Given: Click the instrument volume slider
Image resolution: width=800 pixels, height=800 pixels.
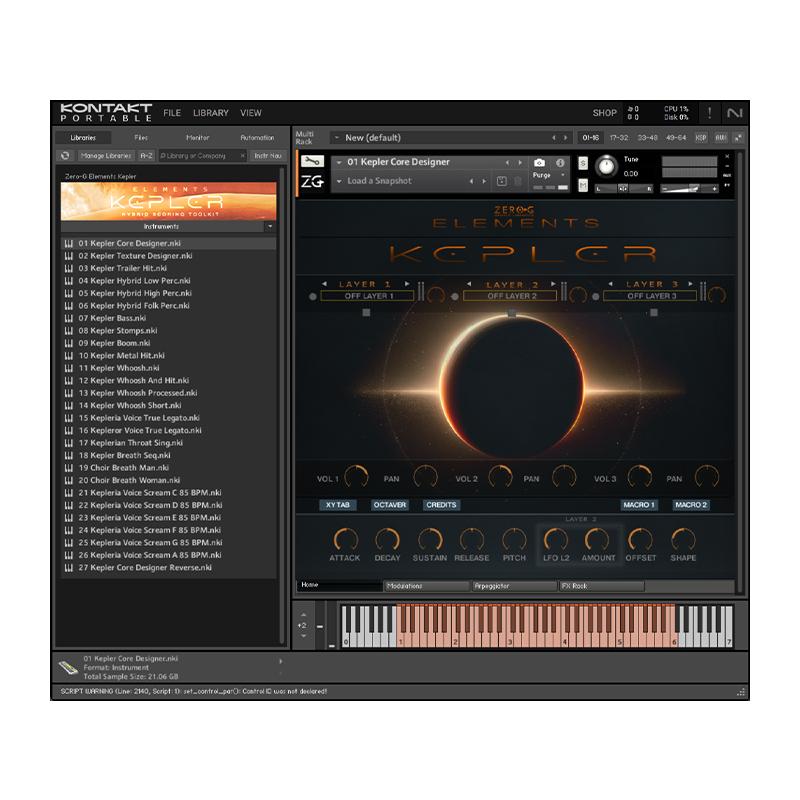Looking at the screenshot, I should click(689, 189).
